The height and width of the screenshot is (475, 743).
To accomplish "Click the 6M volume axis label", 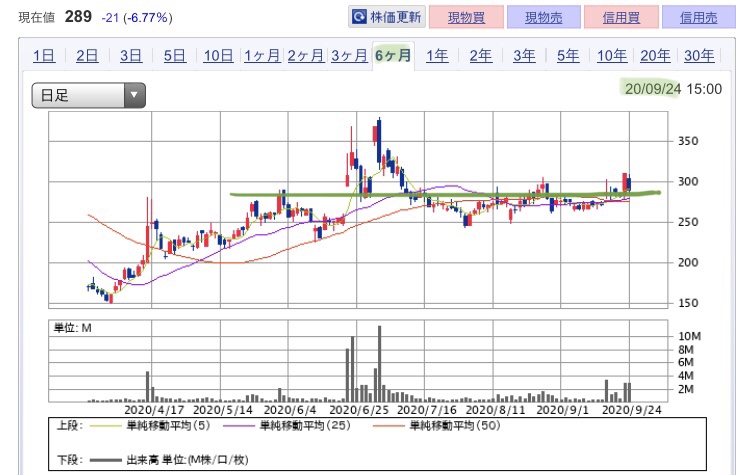I will click(x=686, y=363).
